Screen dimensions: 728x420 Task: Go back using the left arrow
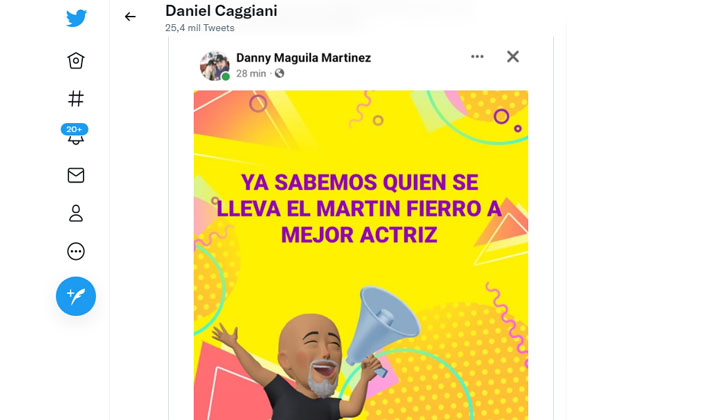click(x=130, y=17)
